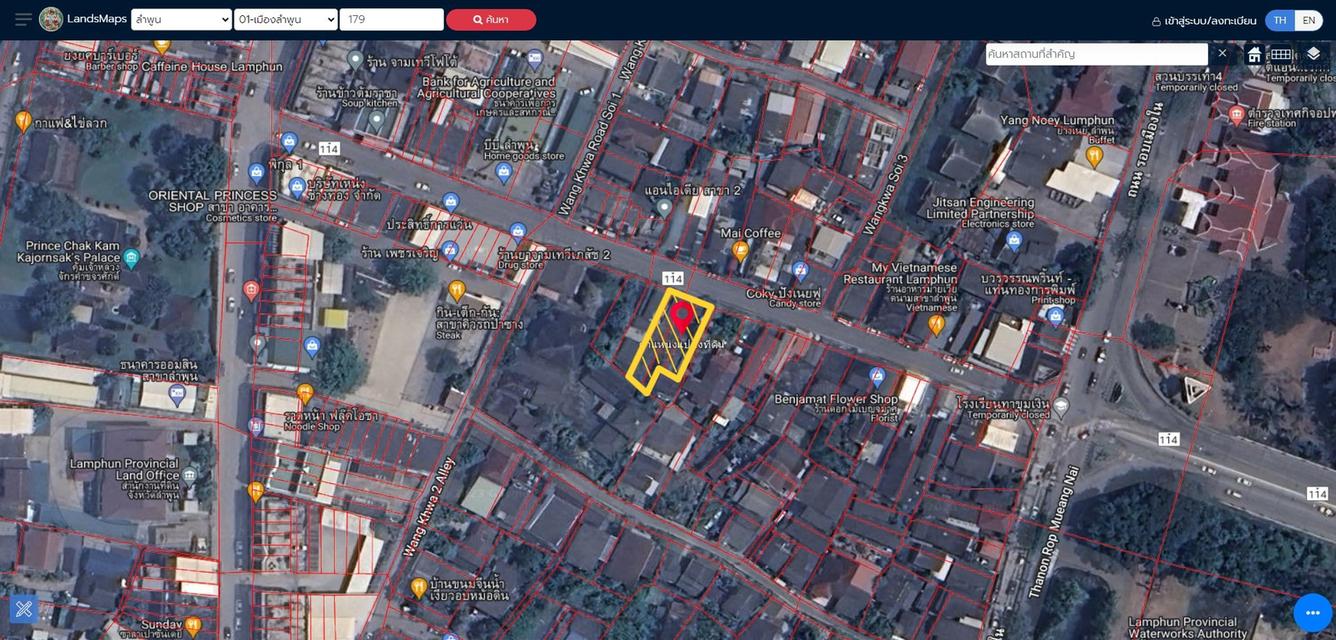Clear the place search with the X icon
This screenshot has height=640, width=1336.
[x=1222, y=53]
